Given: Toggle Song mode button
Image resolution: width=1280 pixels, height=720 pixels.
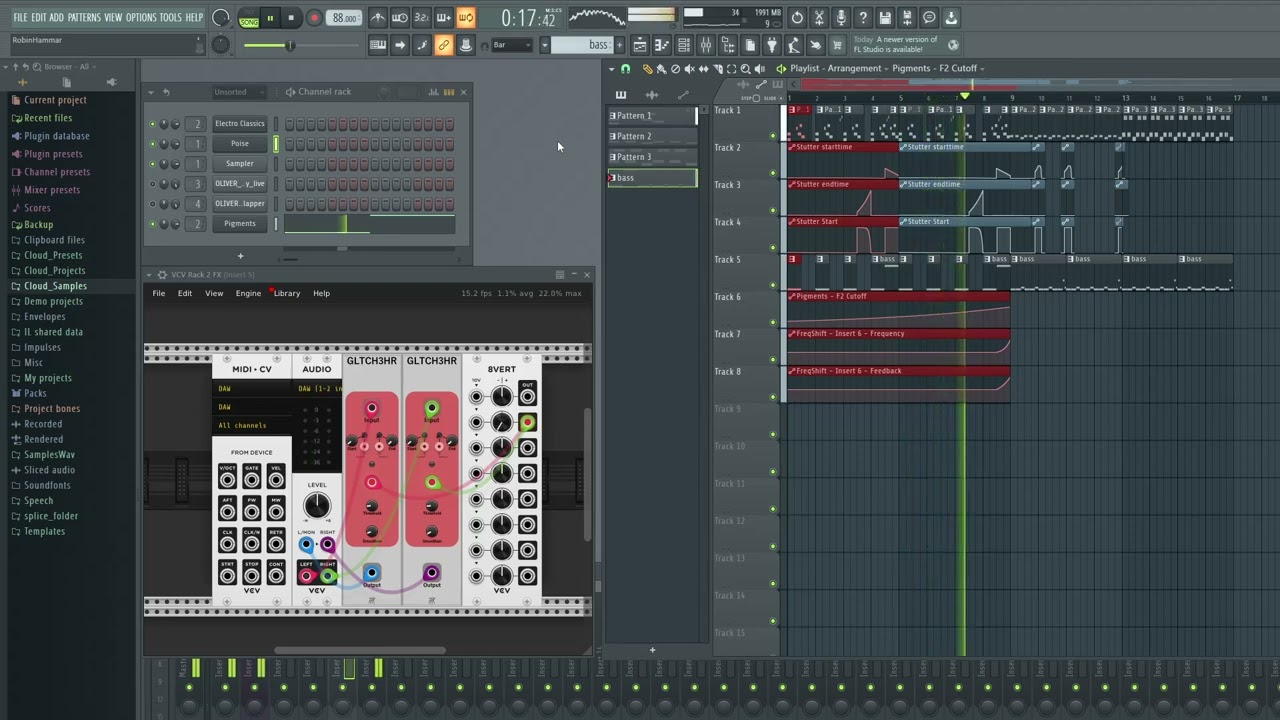Looking at the screenshot, I should pyautogui.click(x=249, y=21).
